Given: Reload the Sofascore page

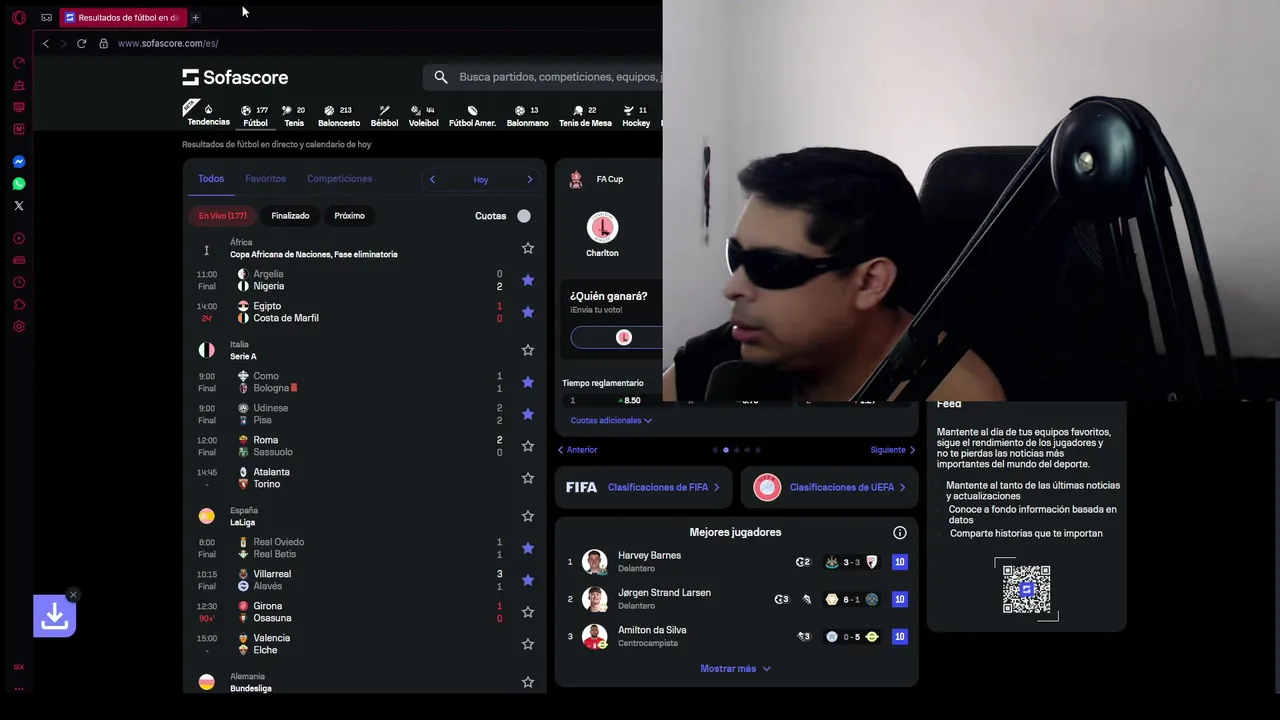Looking at the screenshot, I should point(81,43).
